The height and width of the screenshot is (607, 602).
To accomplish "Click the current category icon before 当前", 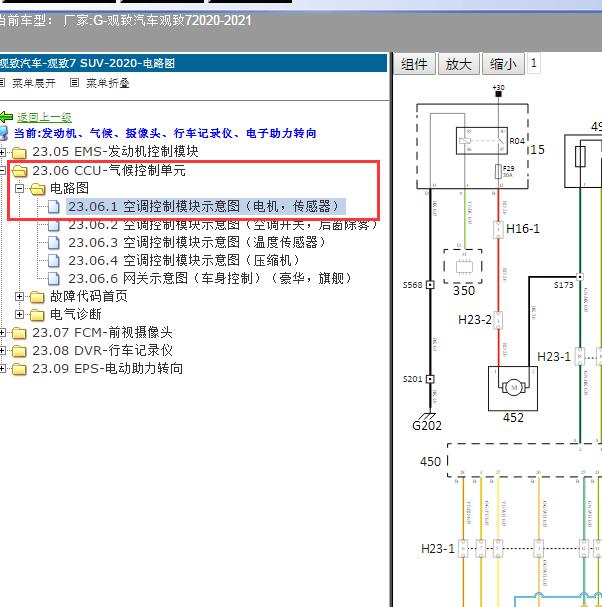I will pos(3,133).
